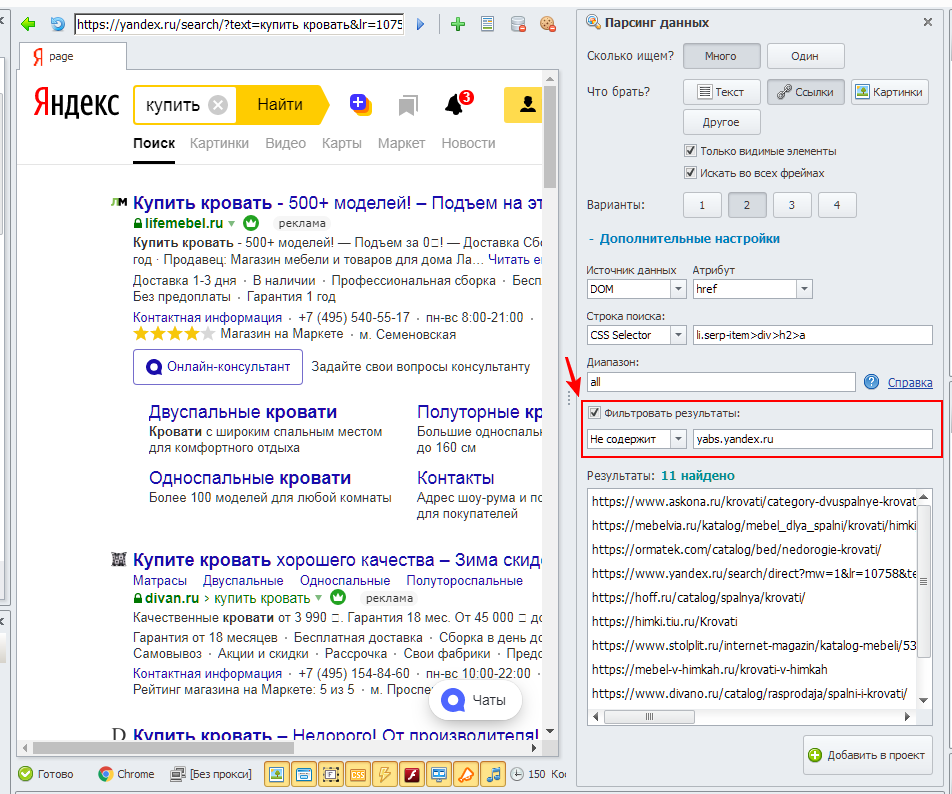
Task: Open Yandex collections bookmark icon
Action: click(x=408, y=105)
